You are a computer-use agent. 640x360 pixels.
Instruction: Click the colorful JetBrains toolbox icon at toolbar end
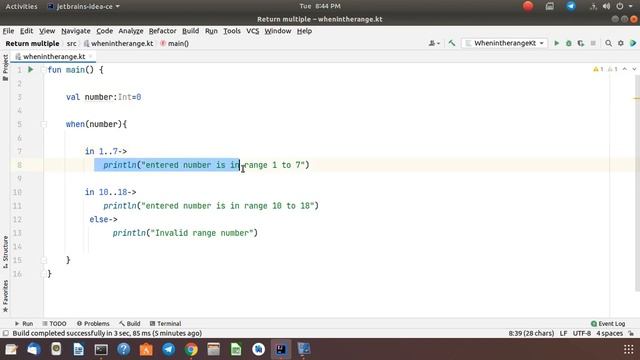(x=633, y=43)
